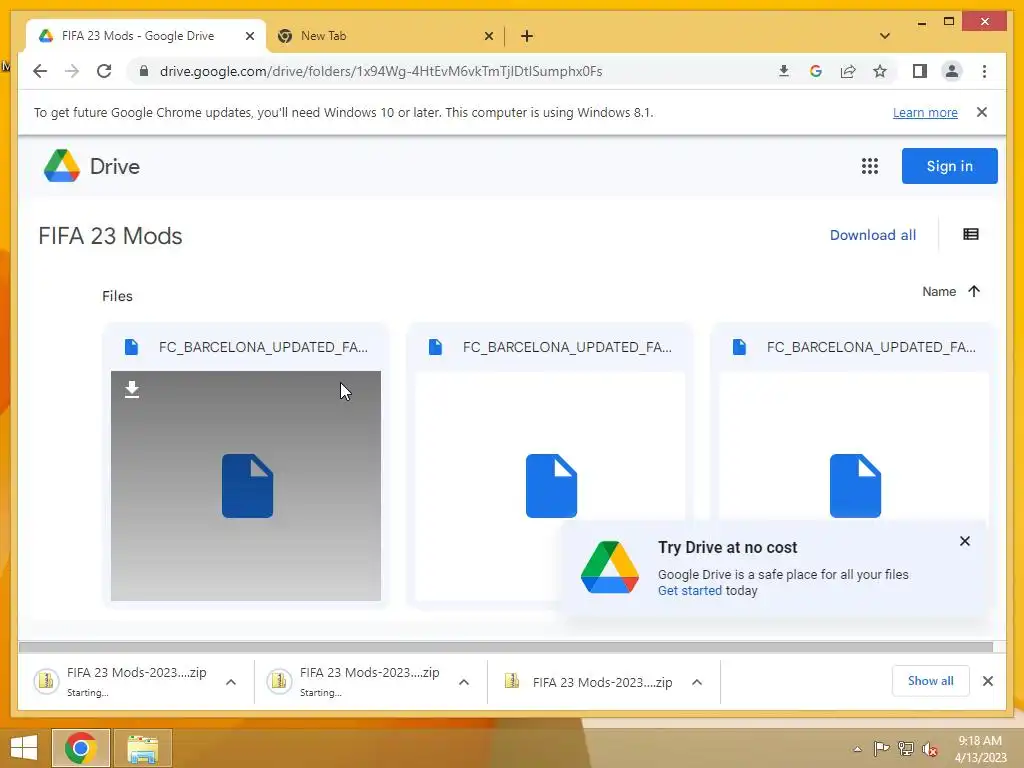Screen dimensions: 1024x768
Task: Open second FC_BARCELONA file thumbnail
Action: tap(550, 486)
